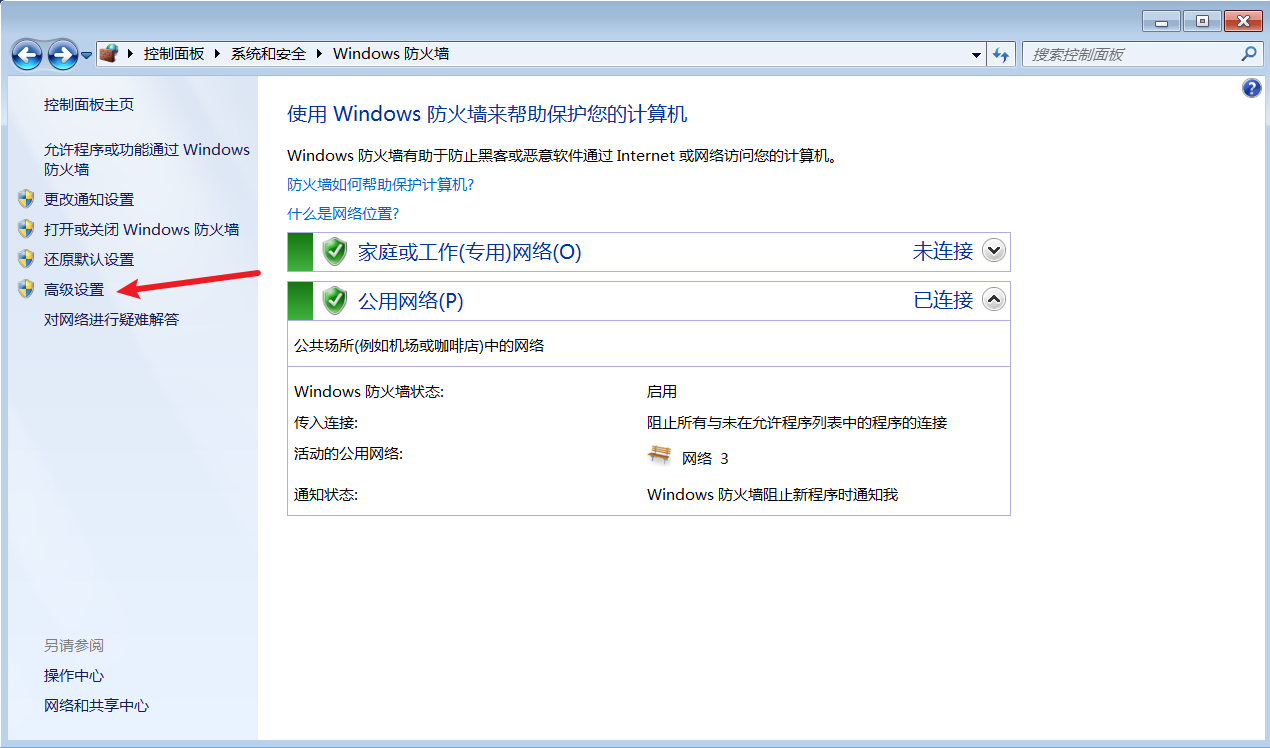Select 控制面板 breadcrumb in address bar
The width and height of the screenshot is (1270, 748).
click(x=174, y=54)
